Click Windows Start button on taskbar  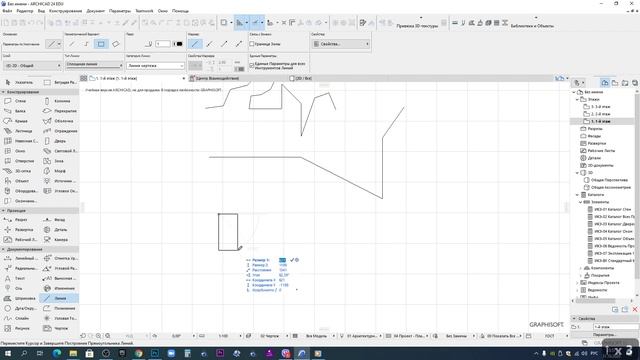(x=7, y=353)
